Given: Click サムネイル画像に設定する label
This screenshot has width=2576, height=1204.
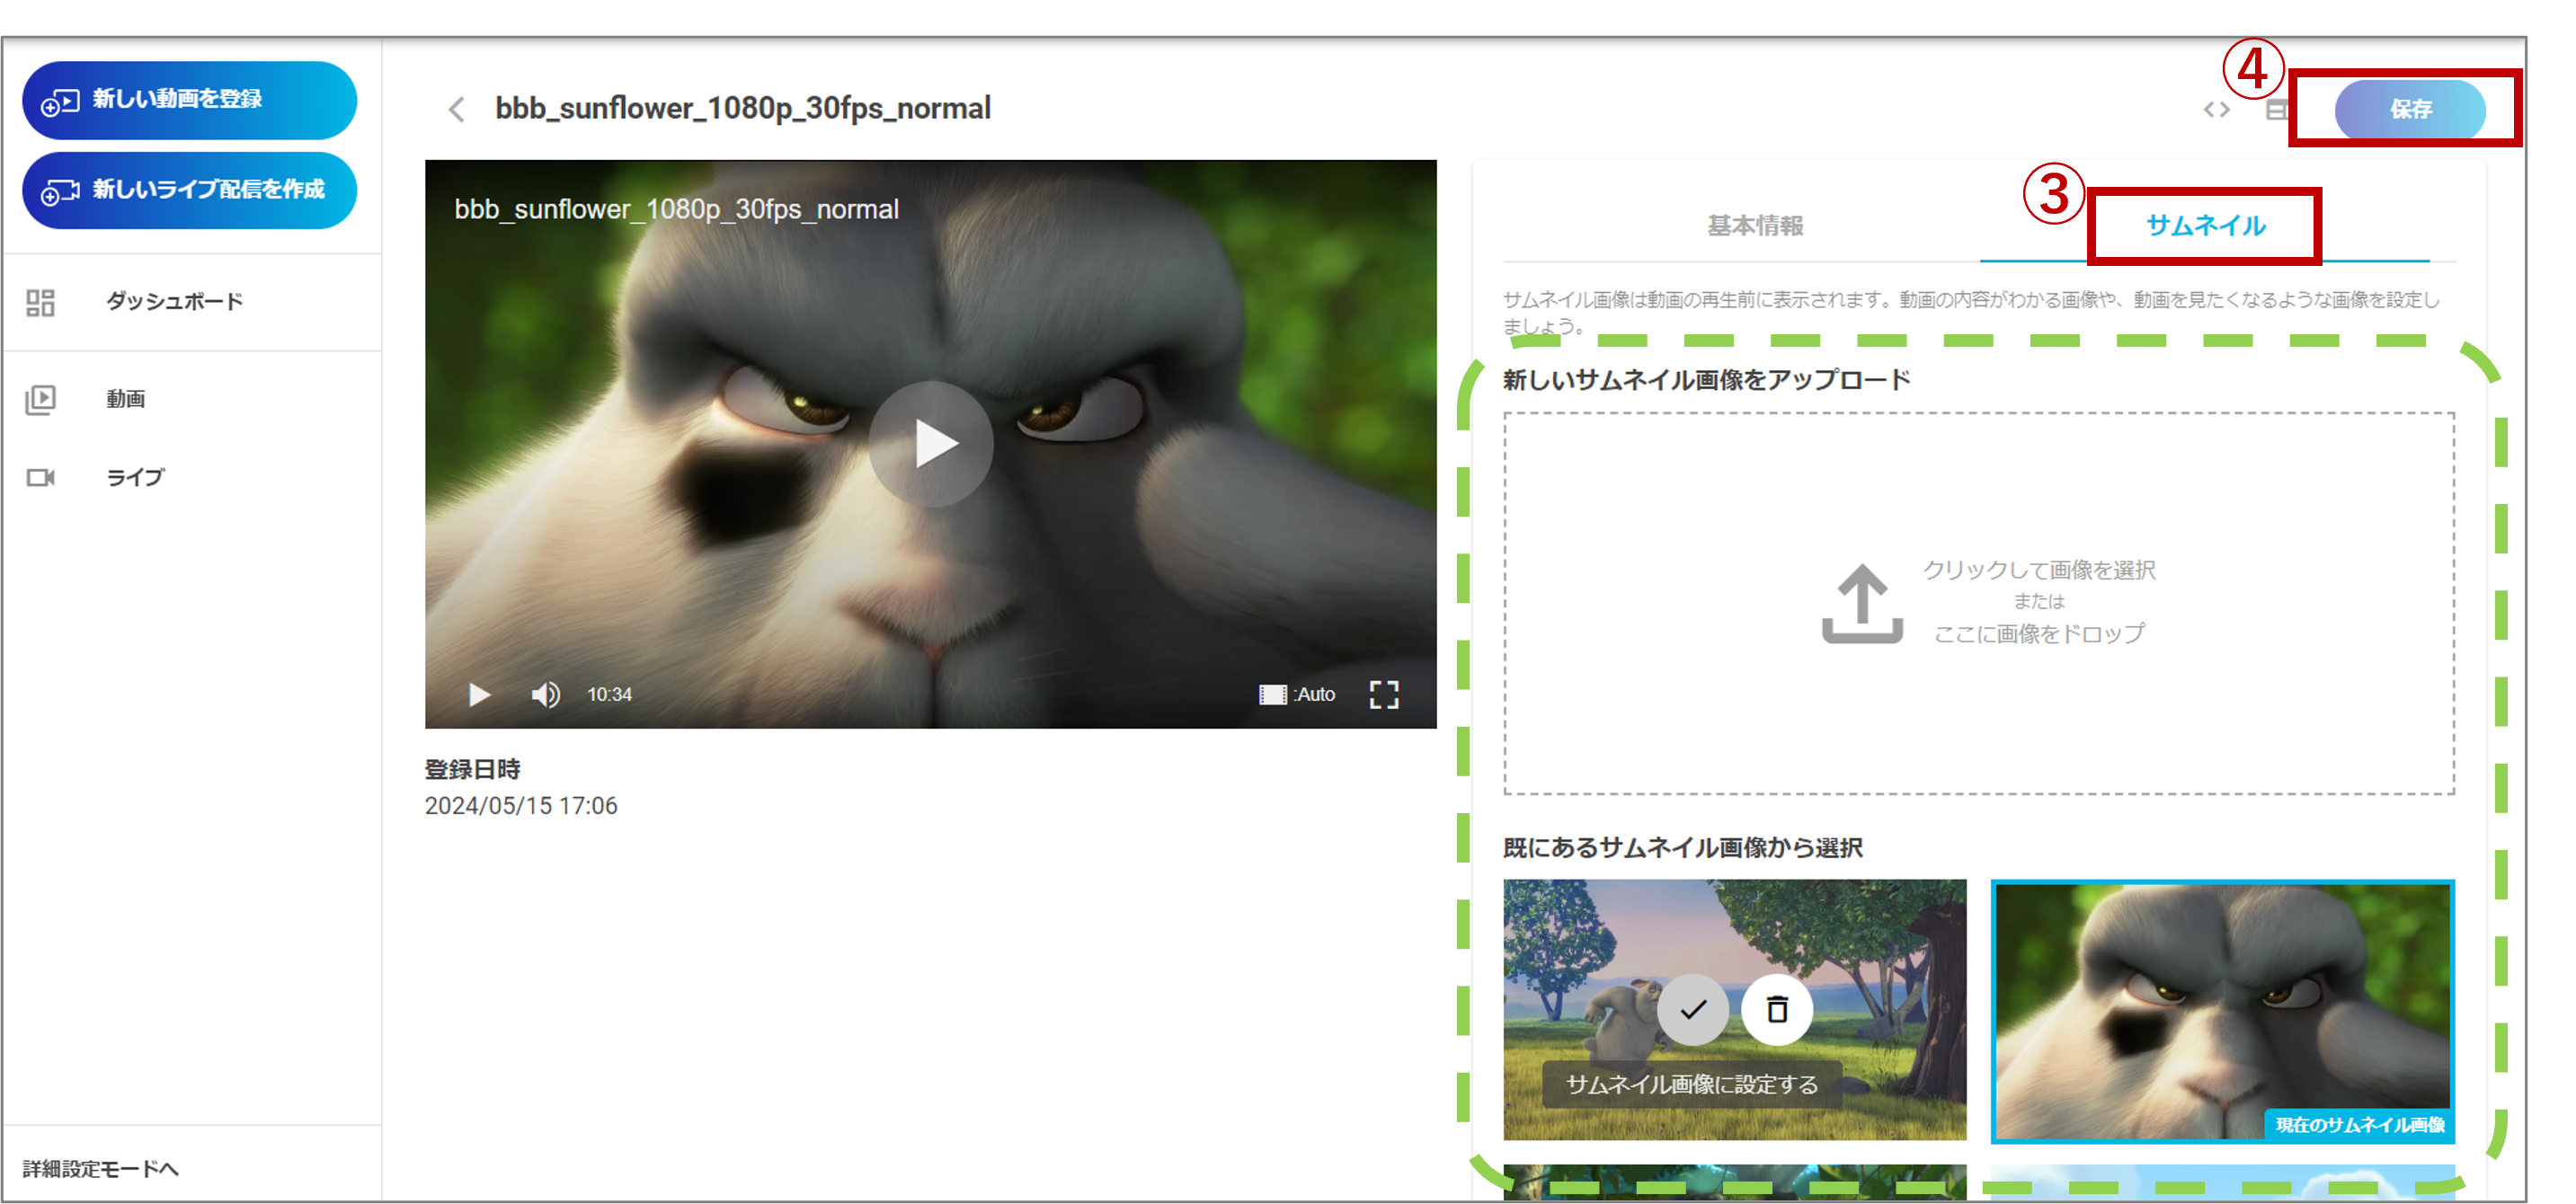Looking at the screenshot, I should 1692,1085.
